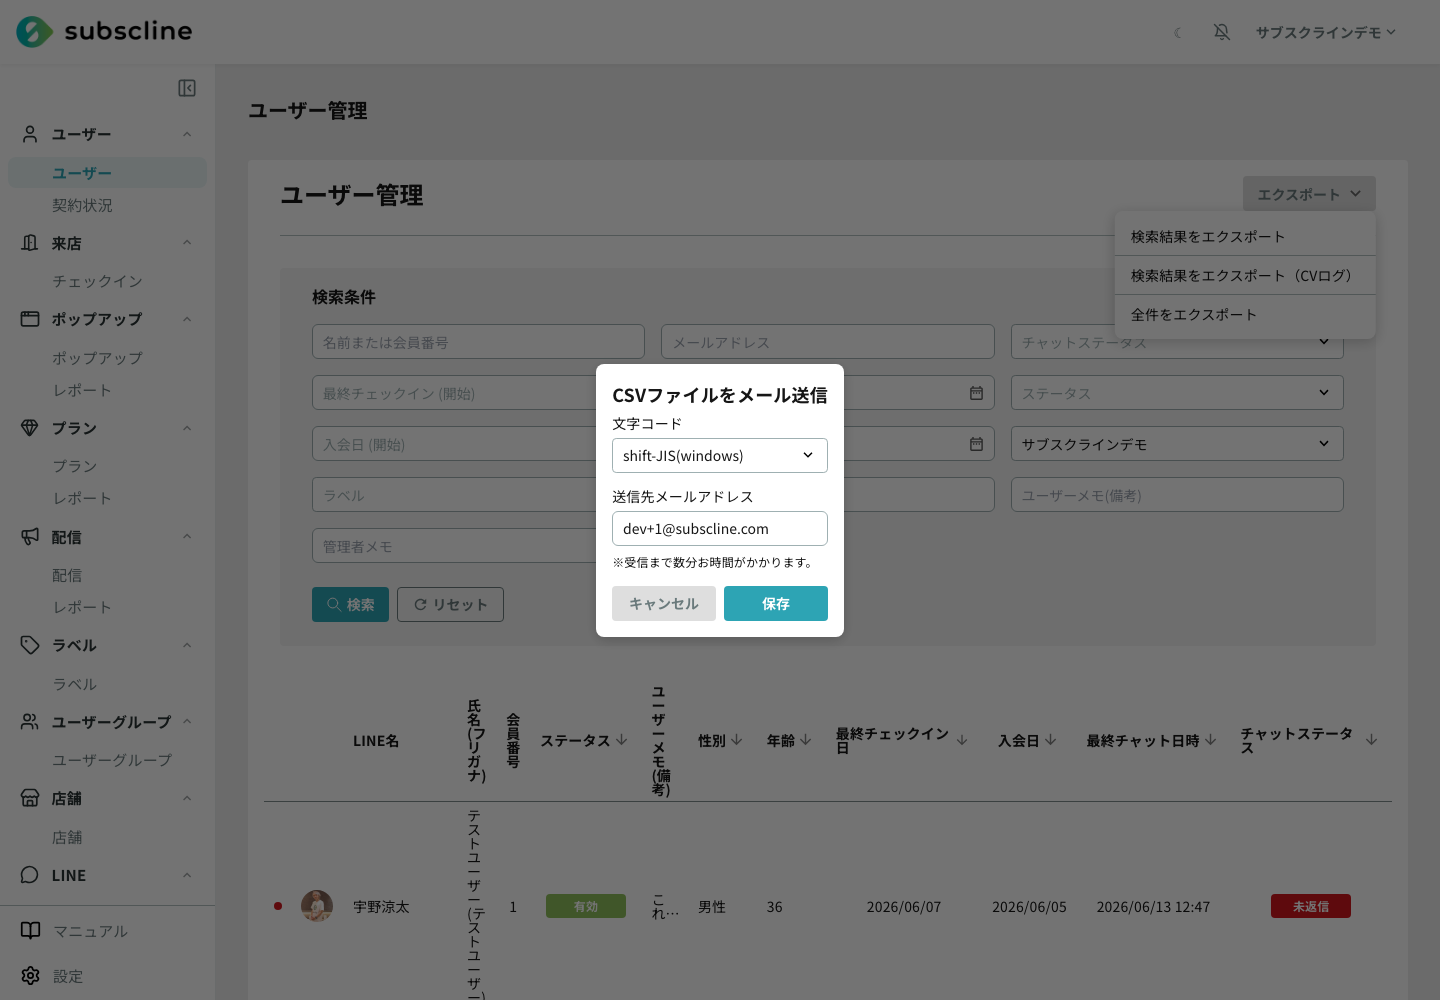Click the 店舗 shop icon
Screen dimensions: 1440x1000
point(30,798)
